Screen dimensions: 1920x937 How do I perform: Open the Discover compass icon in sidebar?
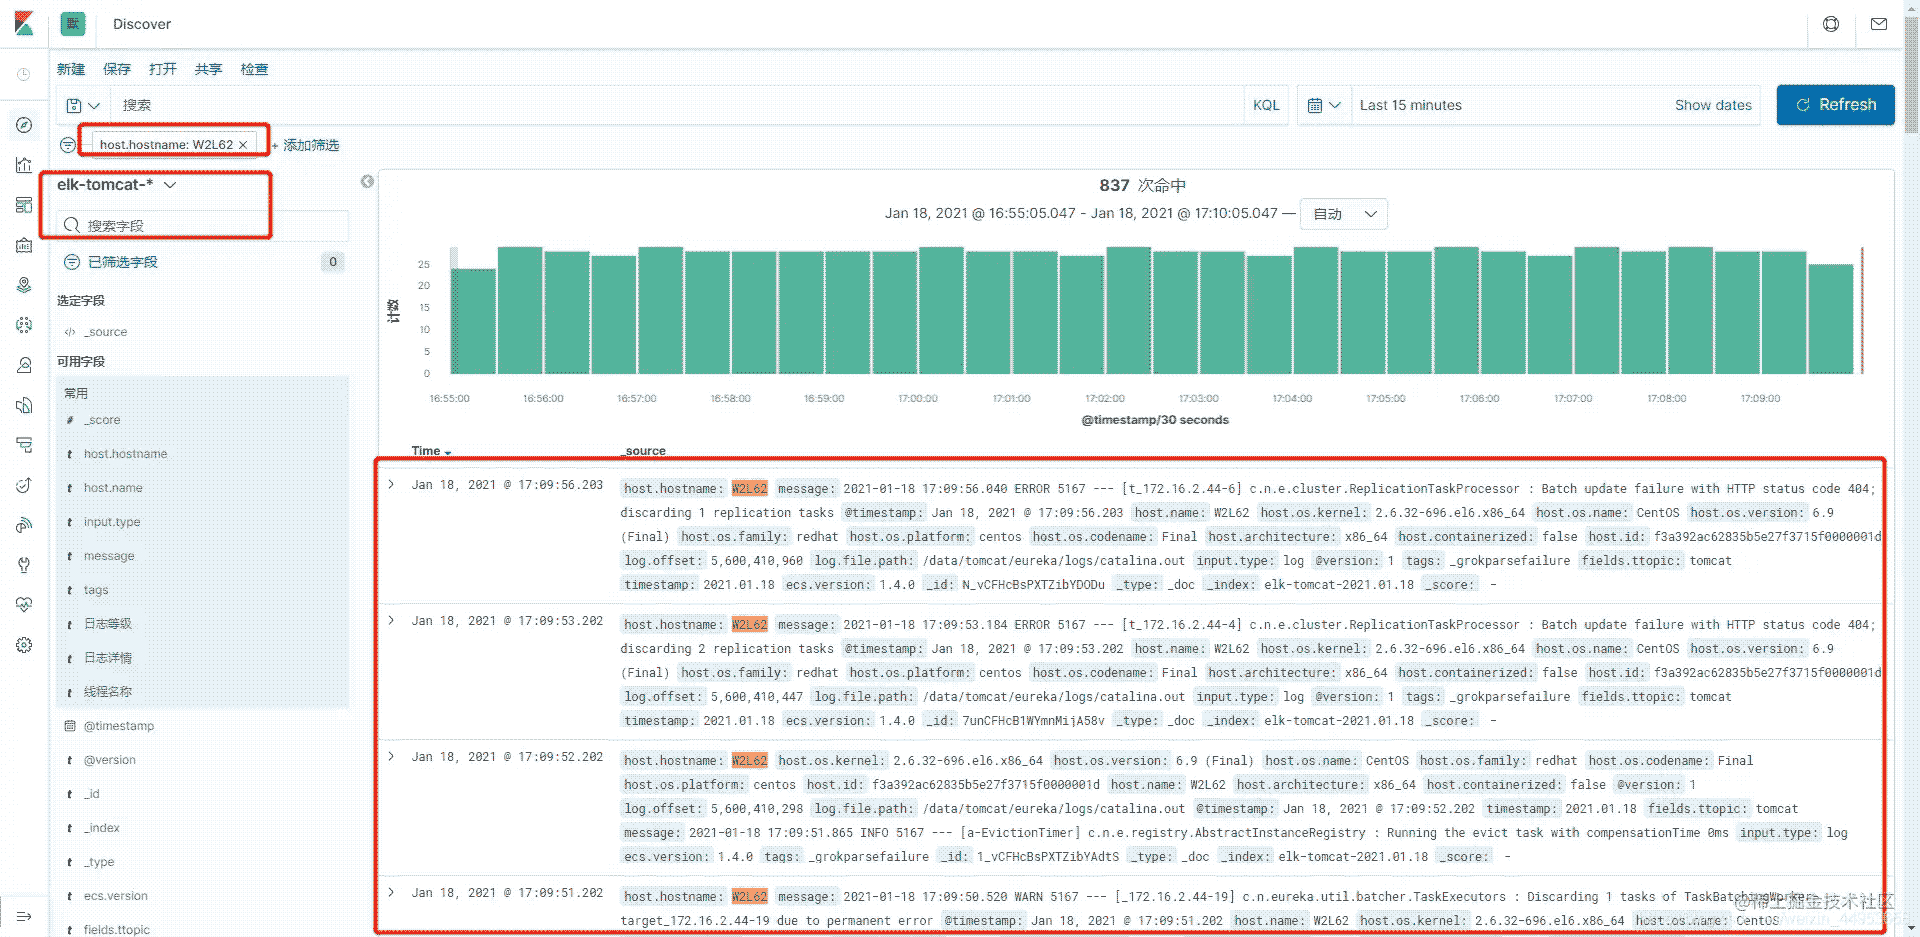pos(24,125)
